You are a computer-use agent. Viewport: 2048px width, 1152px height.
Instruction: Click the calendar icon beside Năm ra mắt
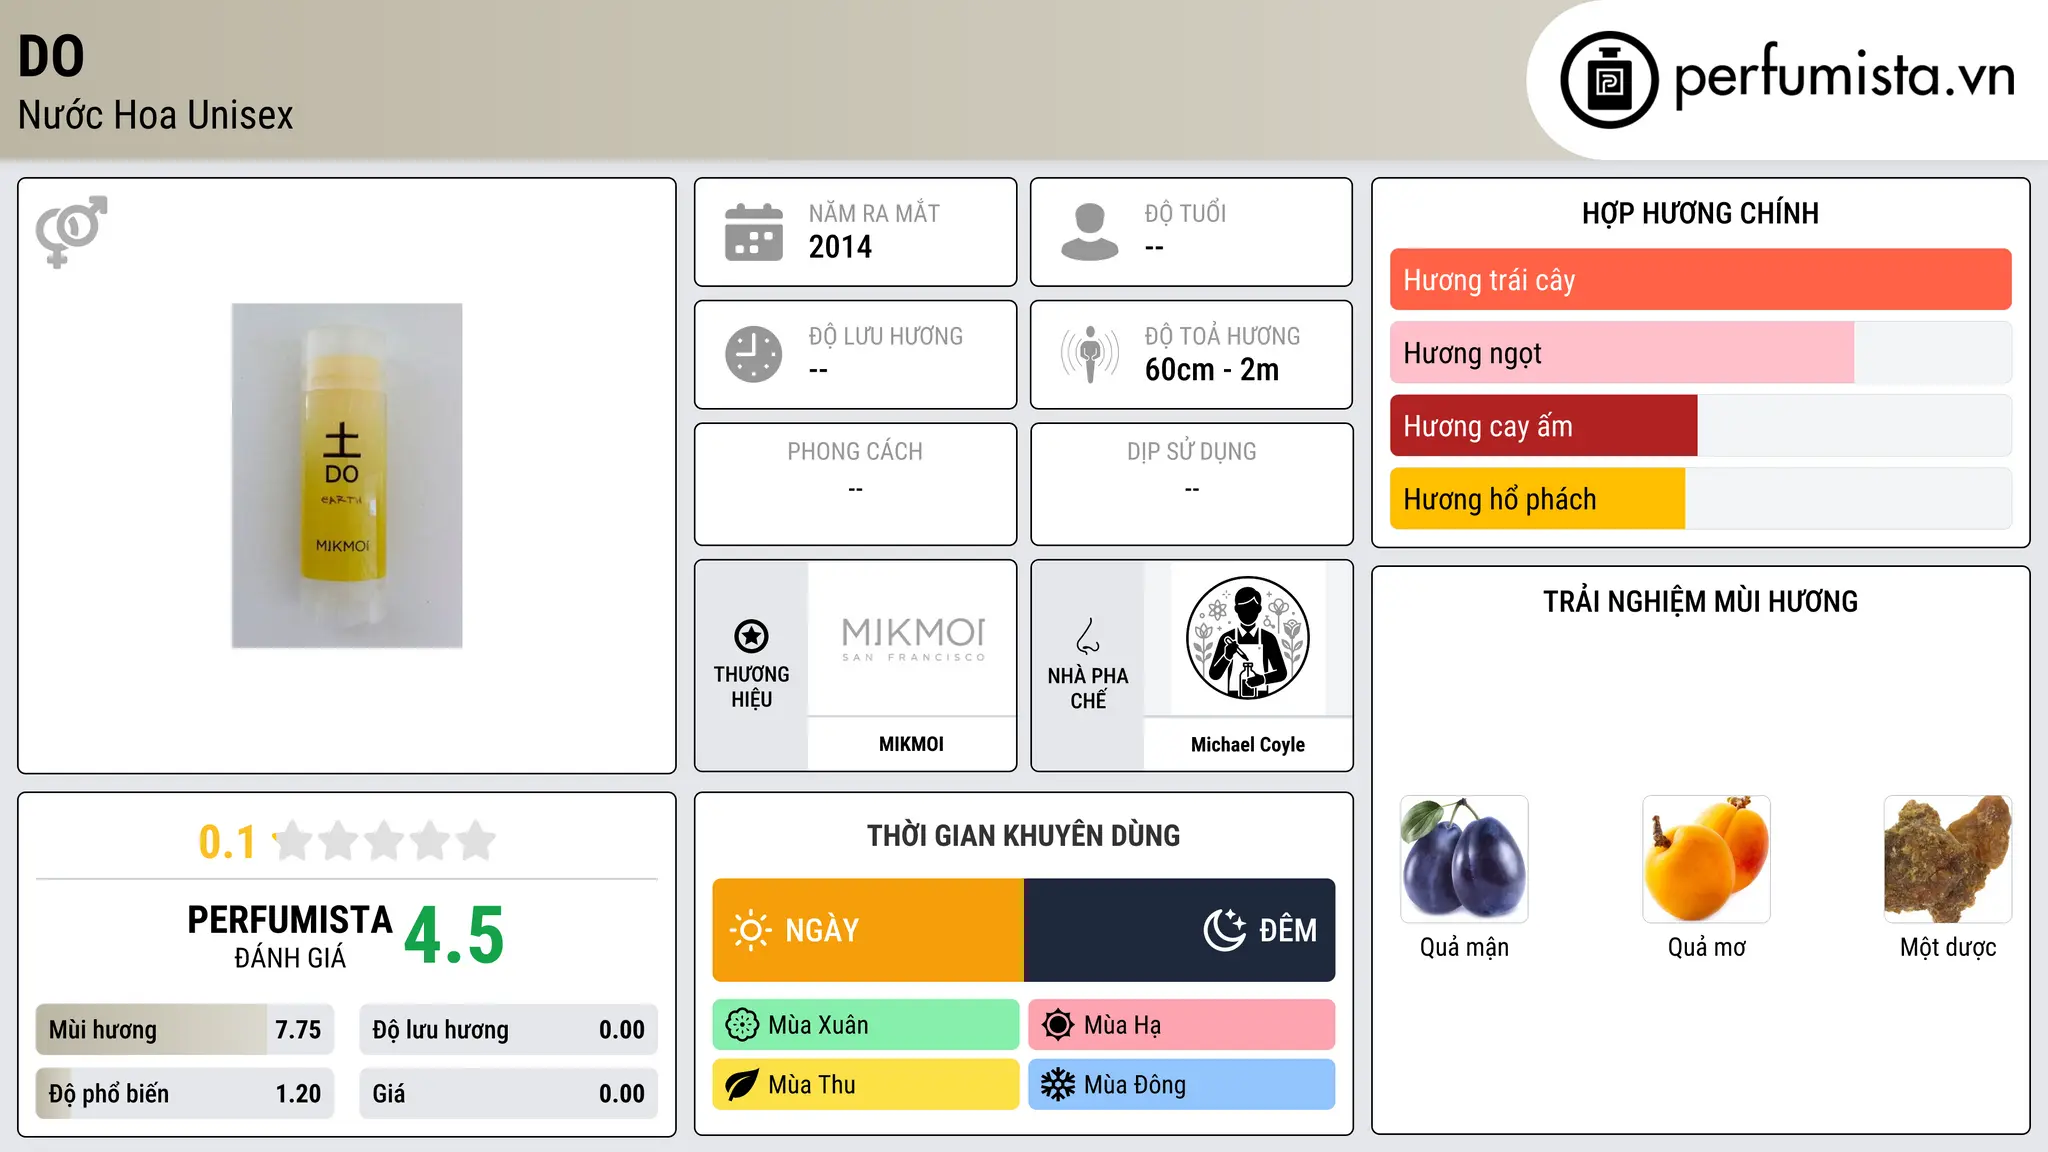[754, 232]
